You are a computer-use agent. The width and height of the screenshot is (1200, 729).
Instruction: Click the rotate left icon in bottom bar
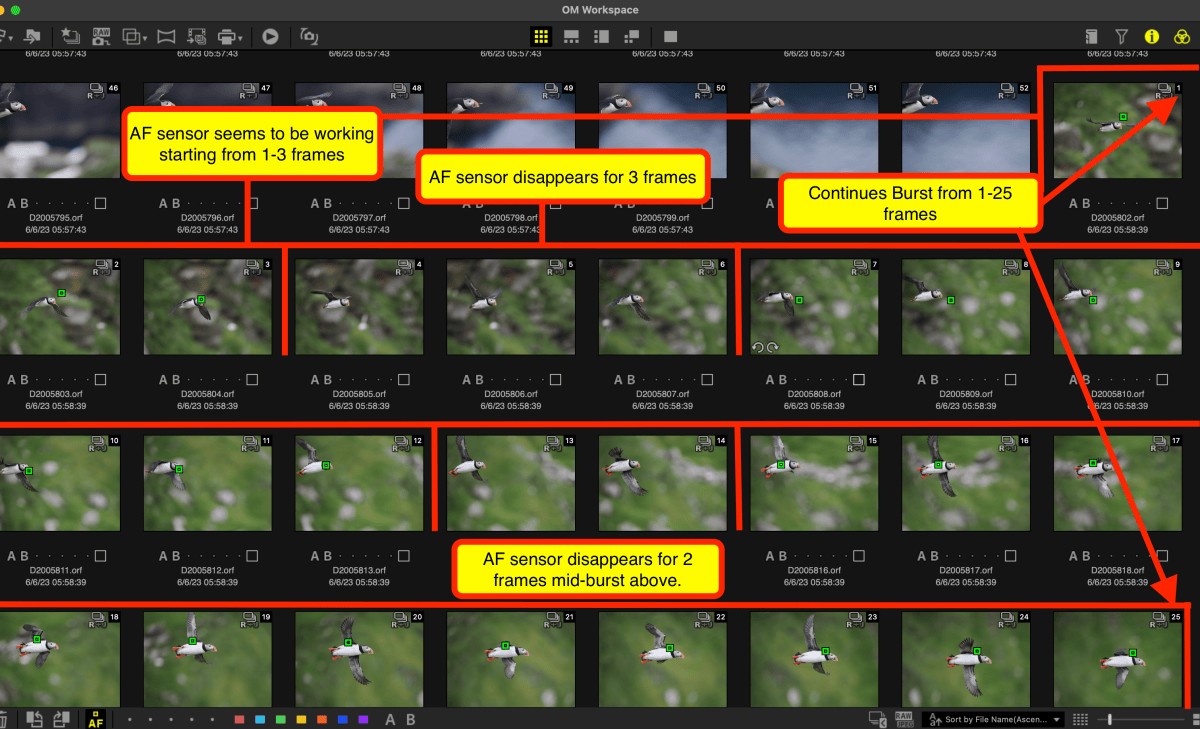pyautogui.click(x=35, y=719)
